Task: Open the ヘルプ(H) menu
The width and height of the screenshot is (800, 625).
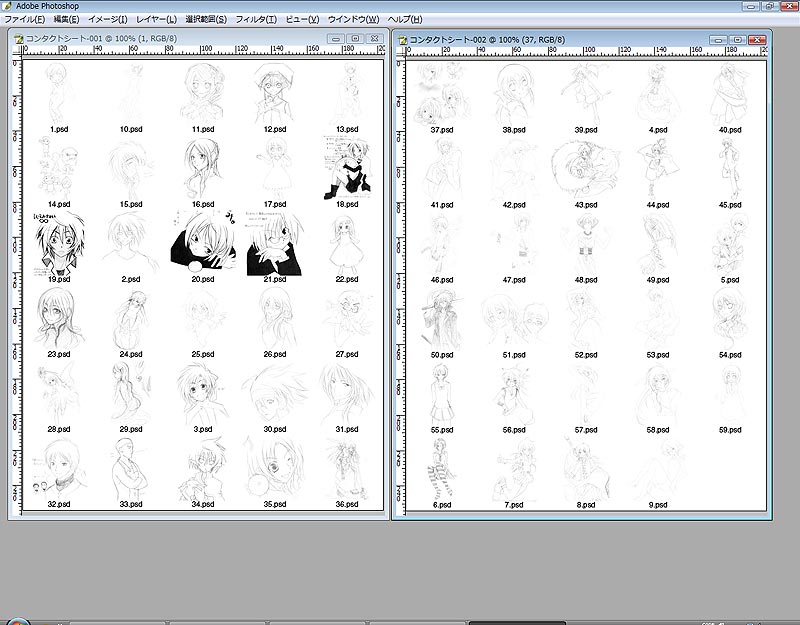Action: coord(405,20)
